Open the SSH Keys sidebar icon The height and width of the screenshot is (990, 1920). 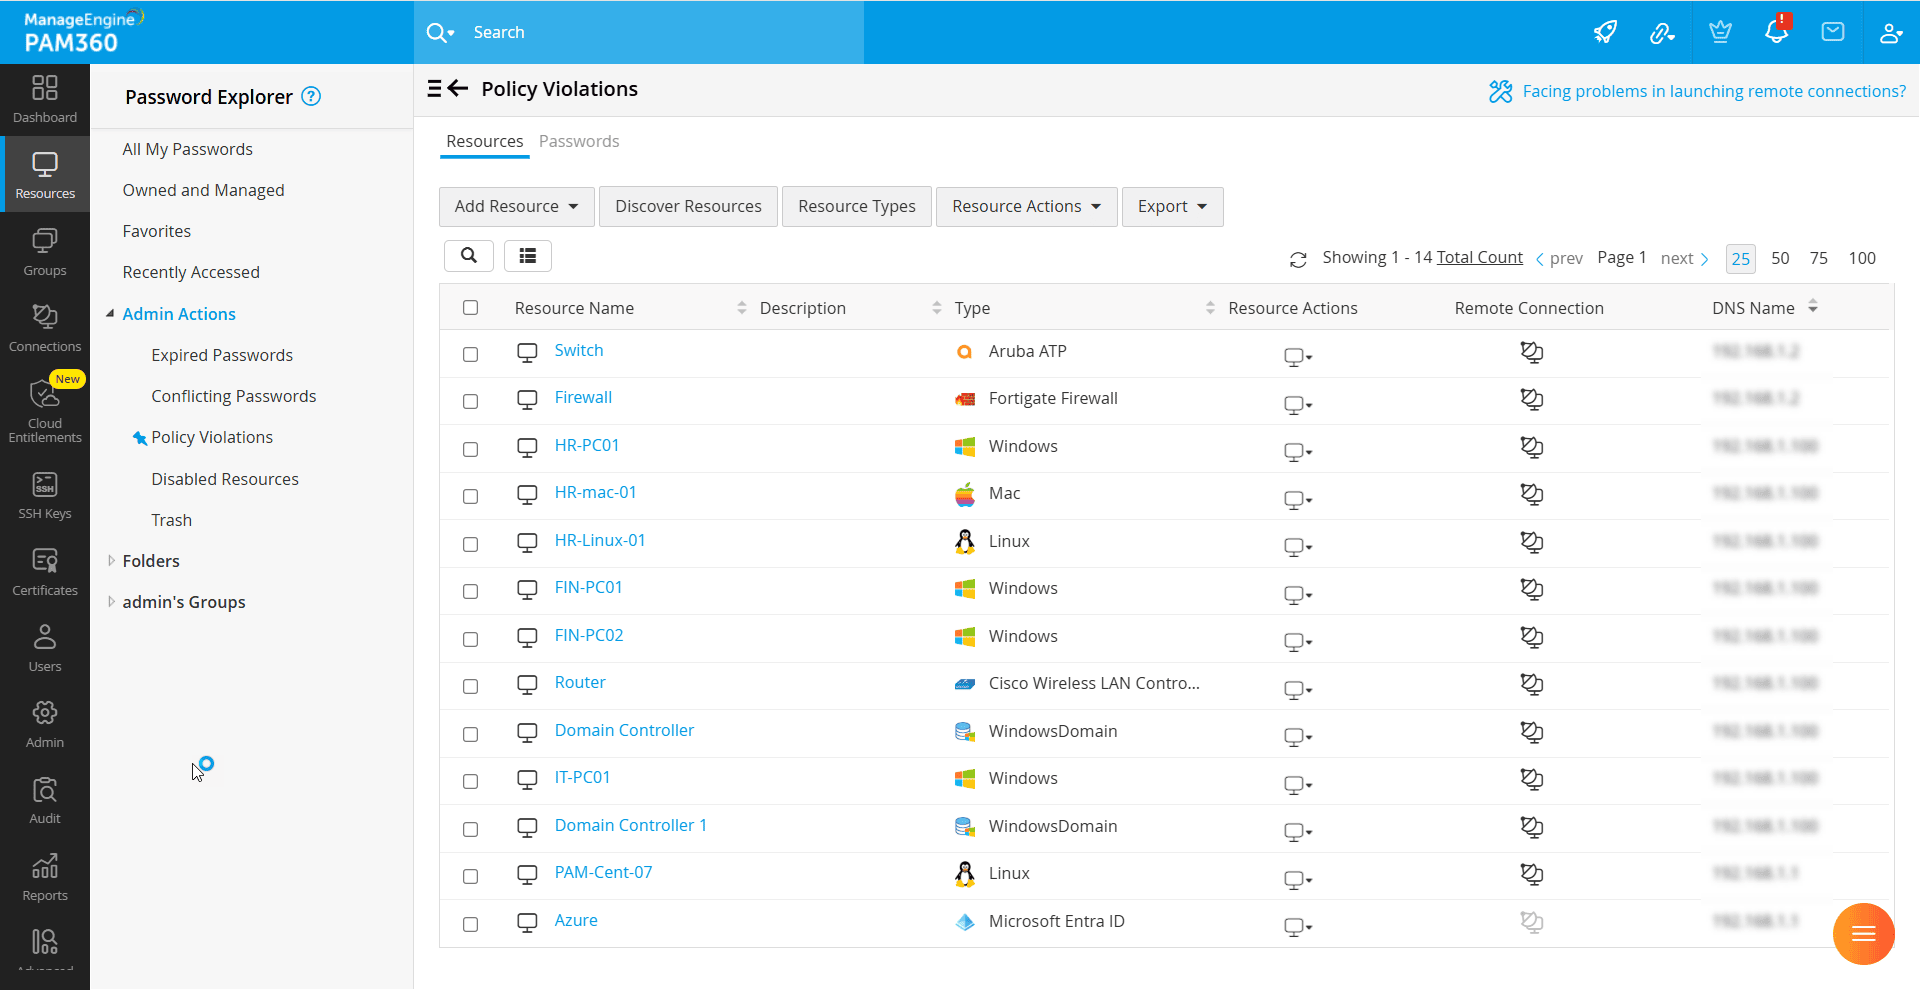pos(45,496)
